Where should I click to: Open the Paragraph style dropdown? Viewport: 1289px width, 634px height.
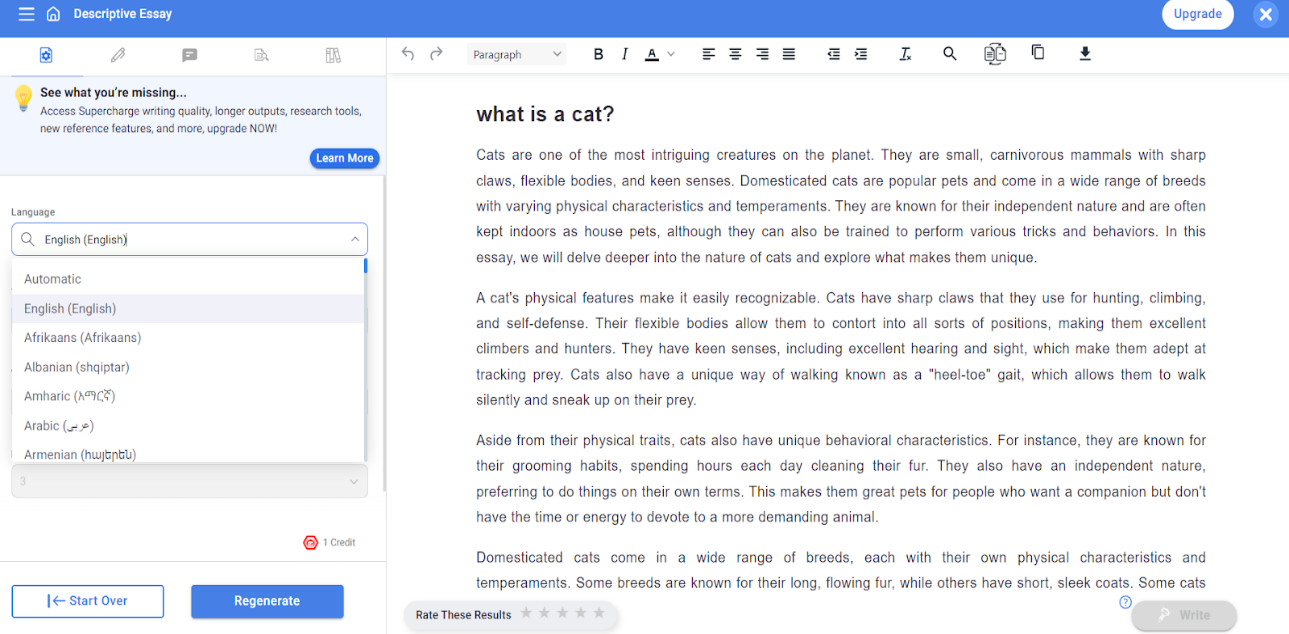pyautogui.click(x=517, y=54)
